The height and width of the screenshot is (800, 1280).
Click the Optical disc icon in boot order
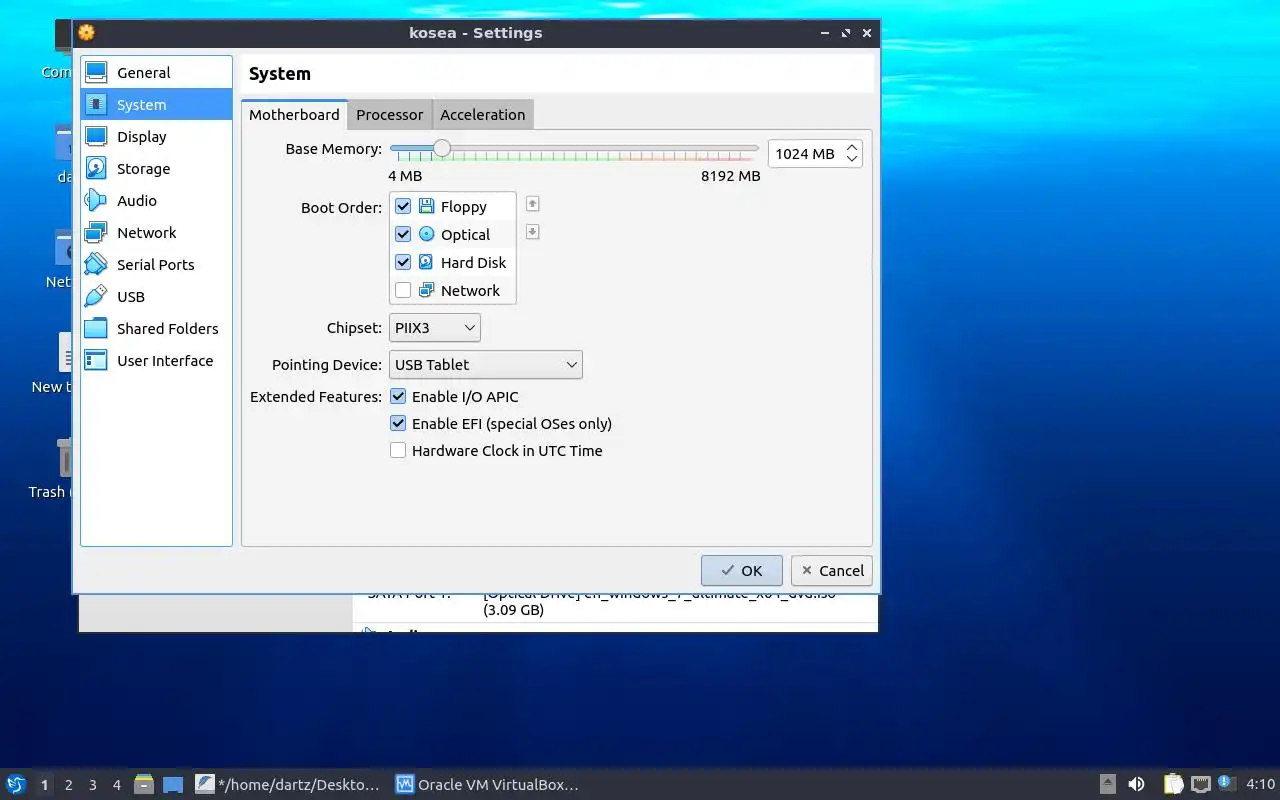(427, 235)
